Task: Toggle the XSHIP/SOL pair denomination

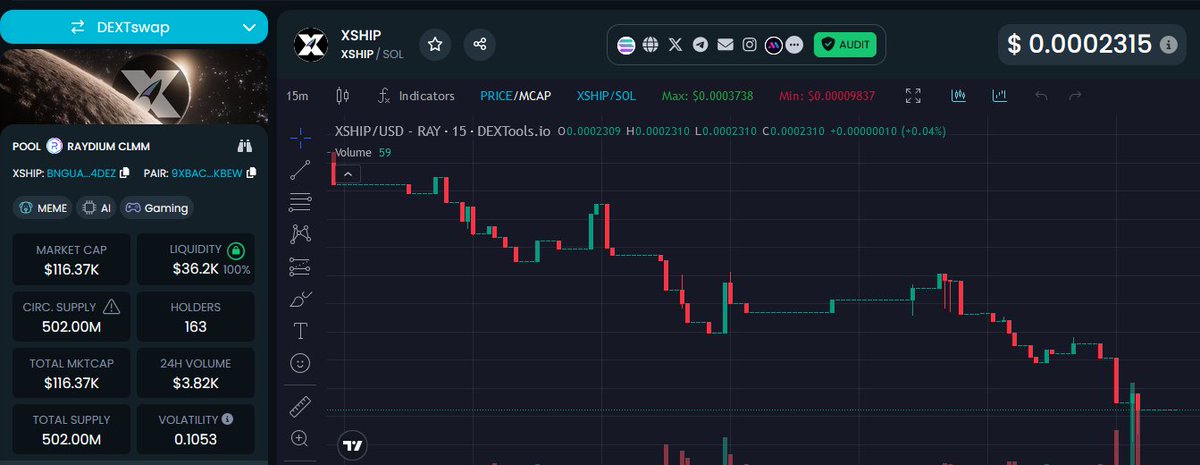Action: click(x=606, y=96)
